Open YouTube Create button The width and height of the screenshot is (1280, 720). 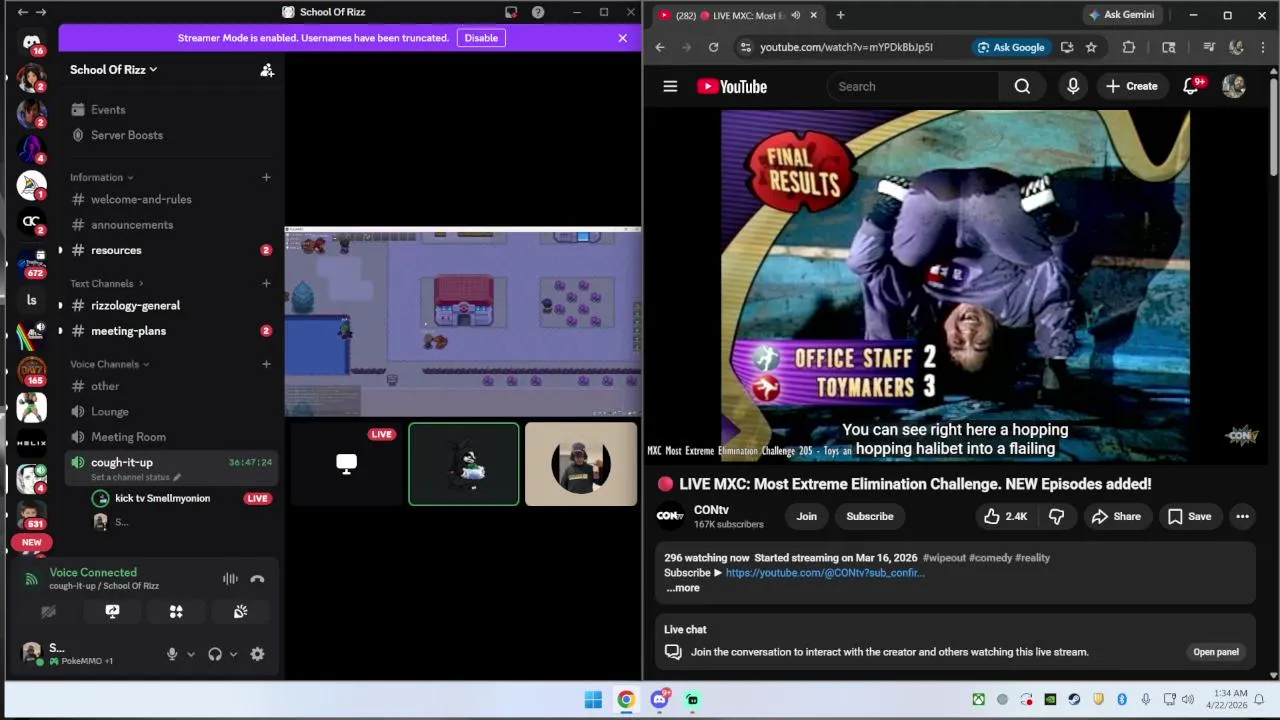1132,86
